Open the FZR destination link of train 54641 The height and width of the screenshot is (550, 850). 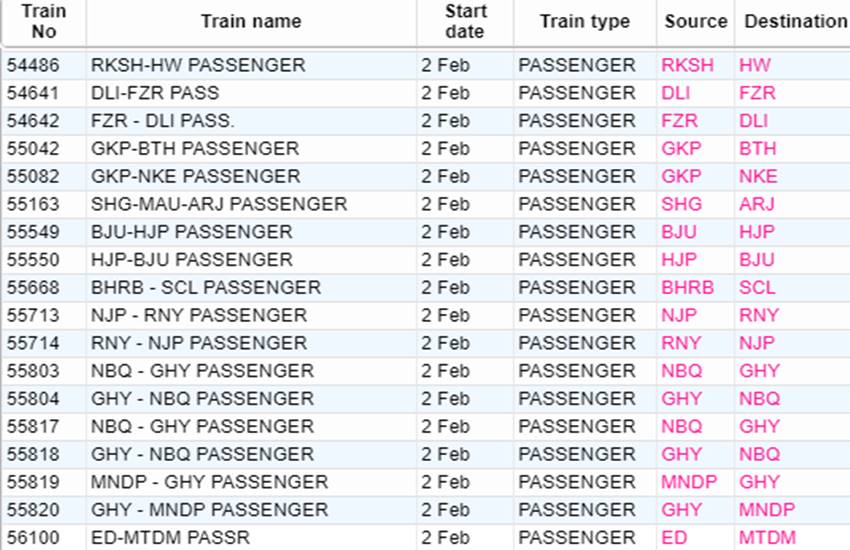[x=757, y=93]
